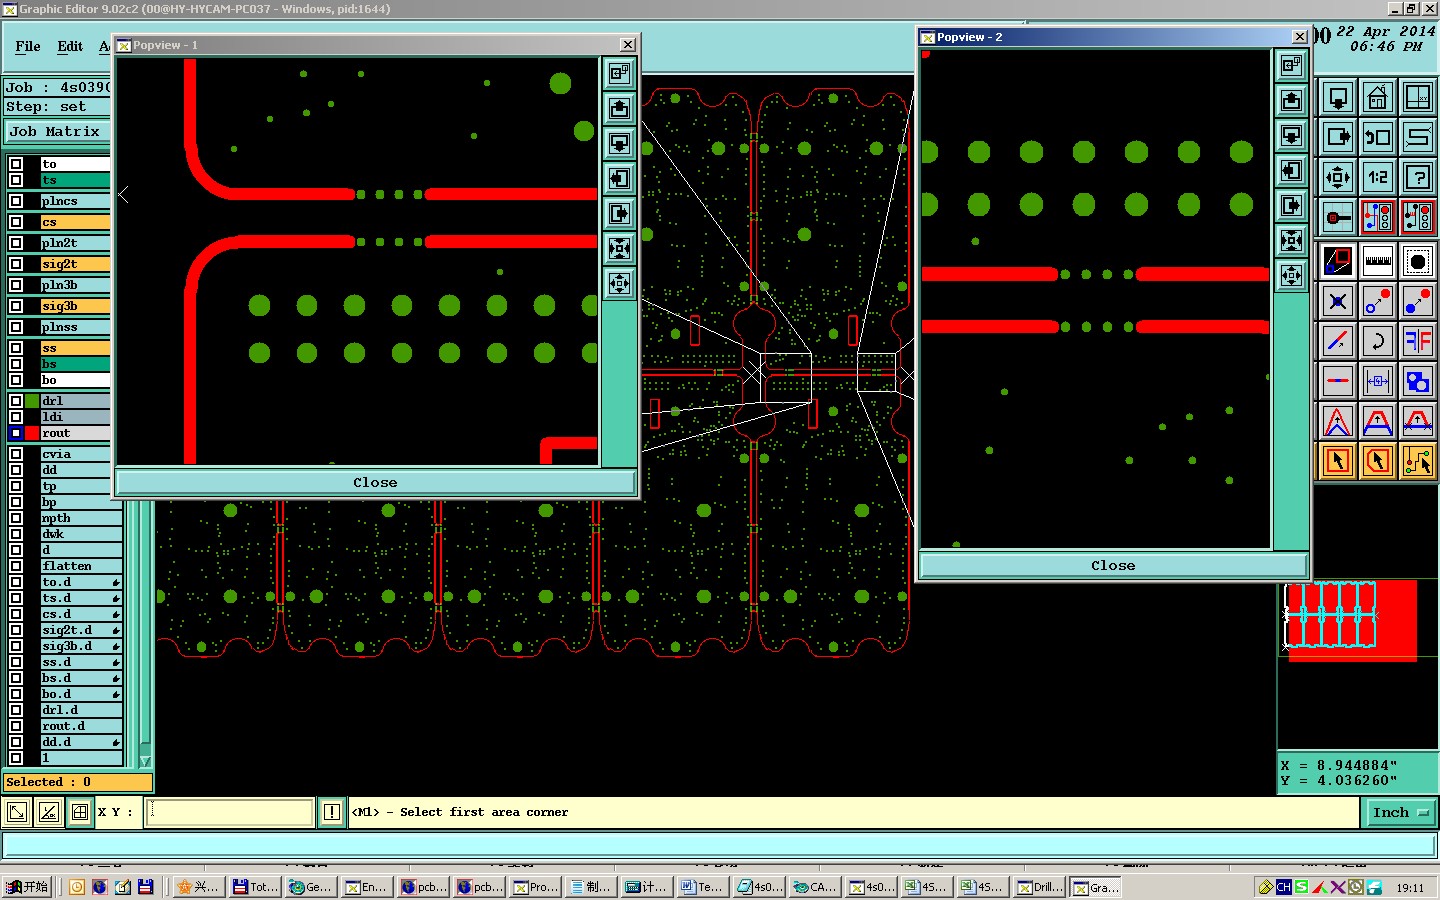This screenshot has width=1440, height=900.
Task: Select the 'ldi' layer row
Action: 75,417
